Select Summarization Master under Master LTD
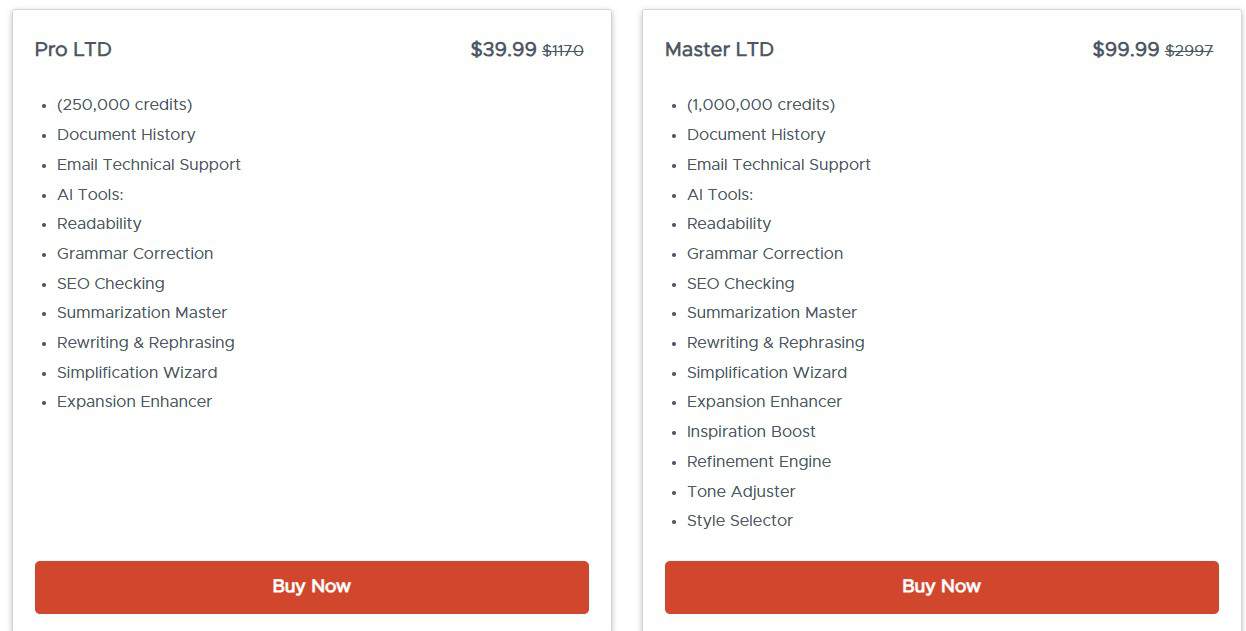The height and width of the screenshot is (631, 1246). point(771,312)
